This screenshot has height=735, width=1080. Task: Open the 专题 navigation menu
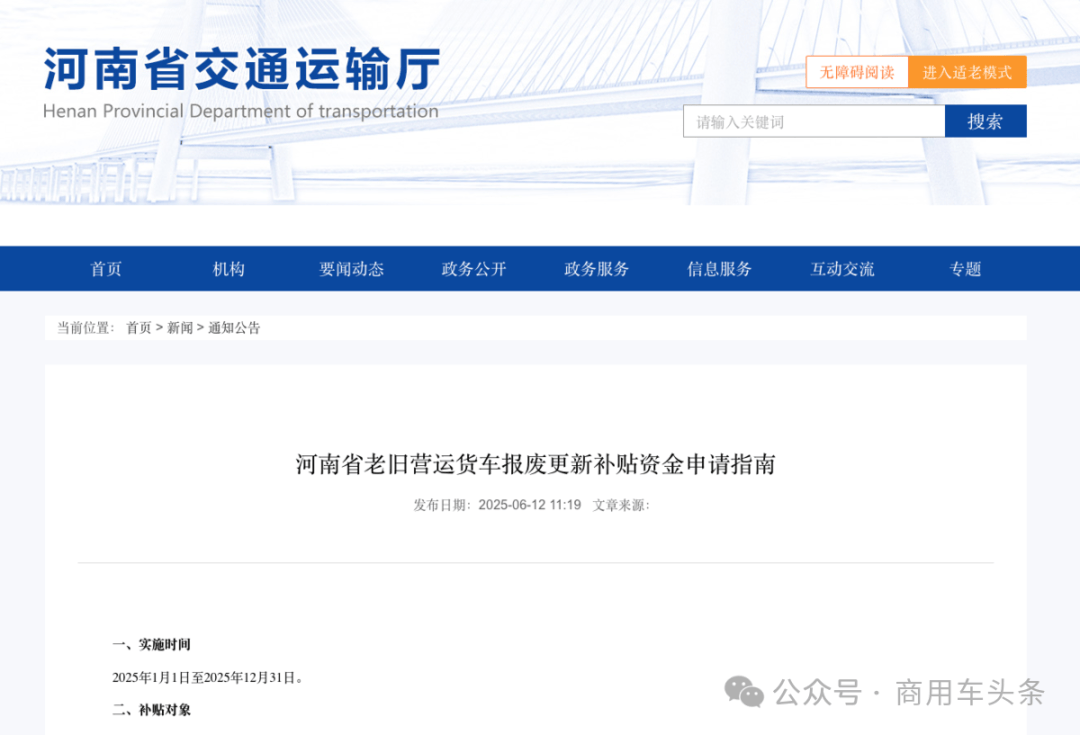pos(965,269)
